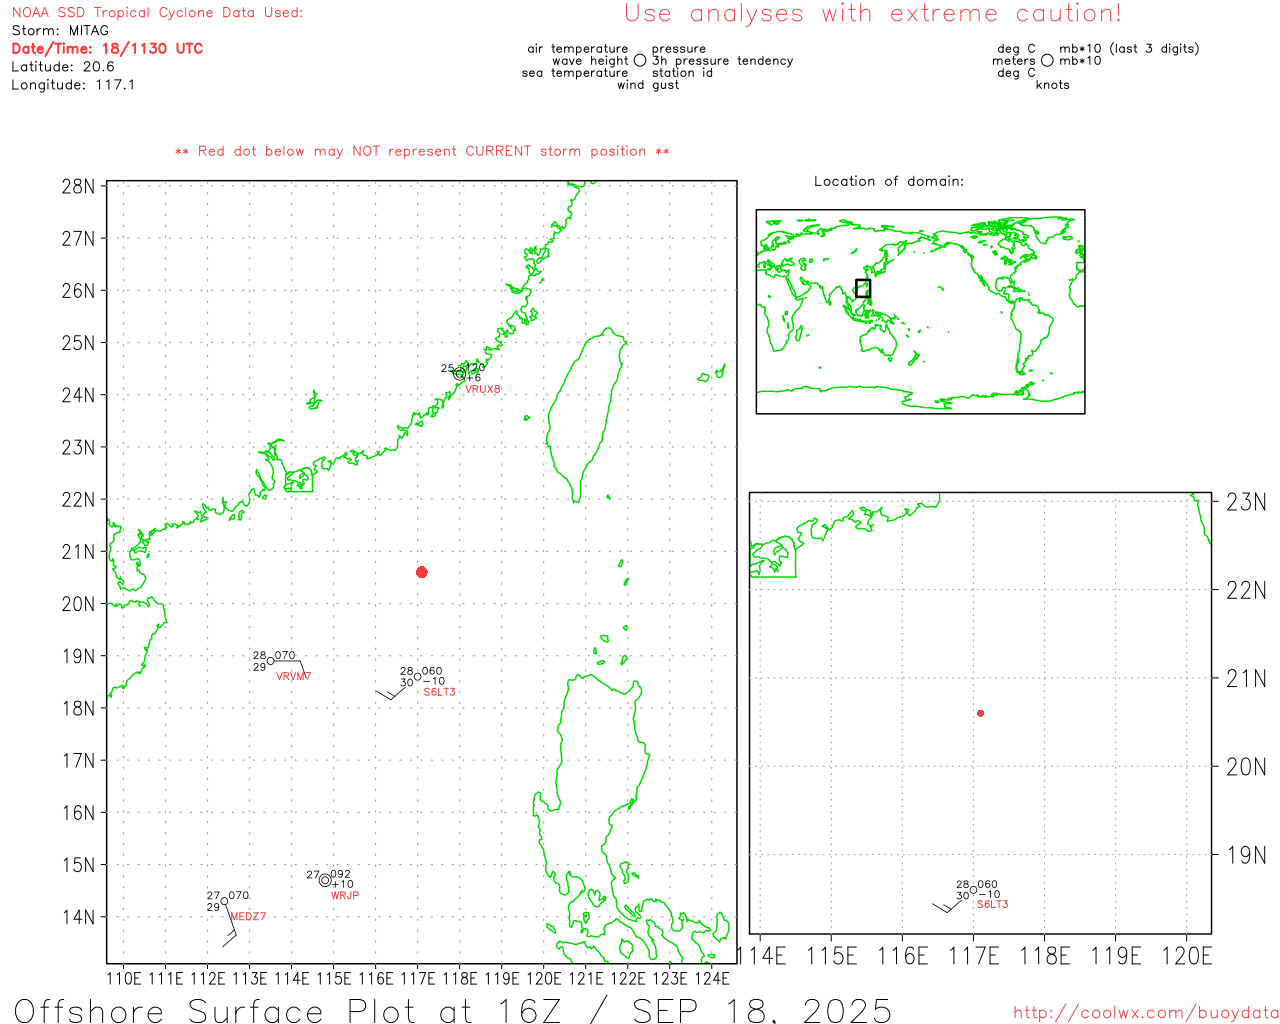
Task: Click the 'Storm: MITAG' text
Action: 60,30
